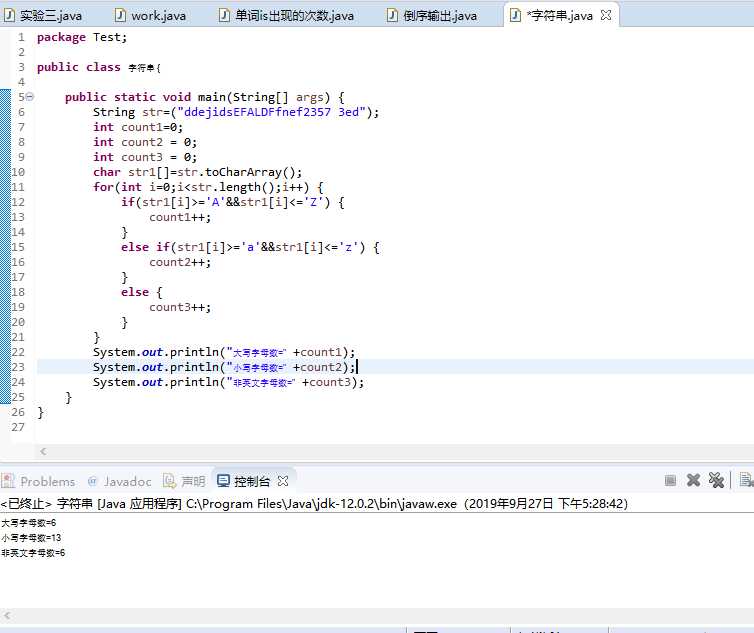The height and width of the screenshot is (633, 754).
Task: Click the Java file icon on 实验三.java tab
Action: coord(9,15)
